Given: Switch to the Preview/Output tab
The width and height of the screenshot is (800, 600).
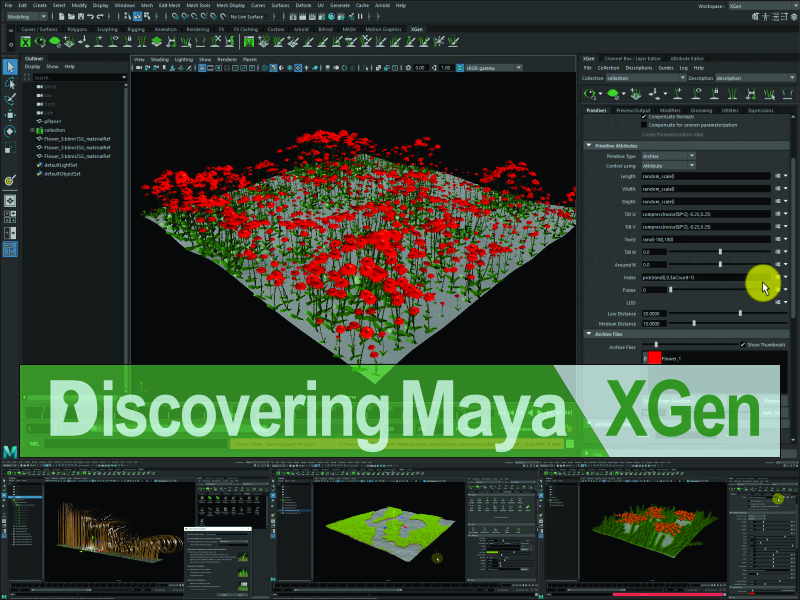Looking at the screenshot, I should point(633,110).
